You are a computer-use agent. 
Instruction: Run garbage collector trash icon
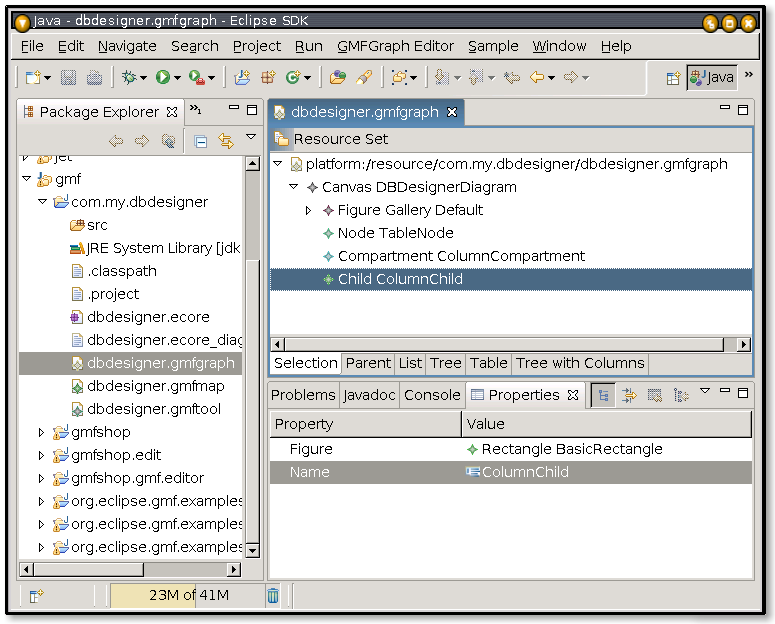[273, 596]
